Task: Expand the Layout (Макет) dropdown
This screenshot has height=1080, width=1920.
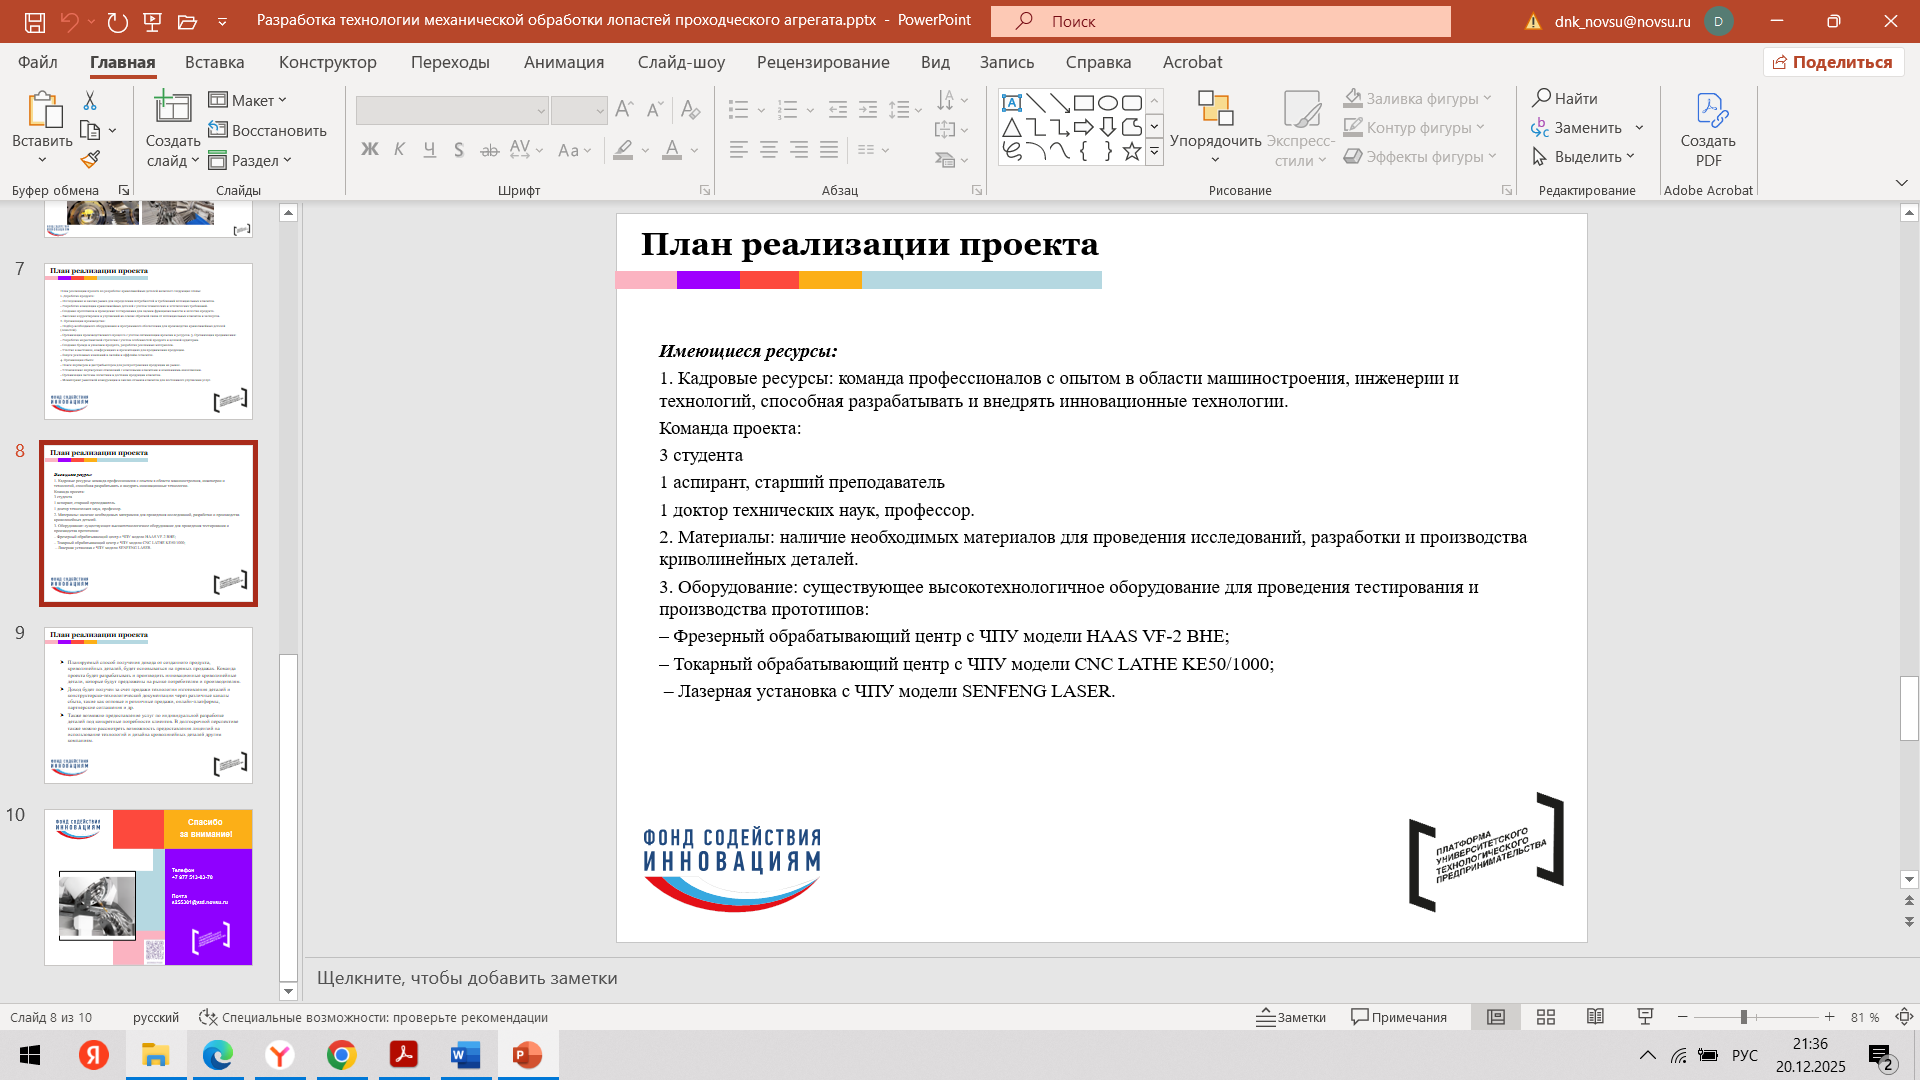Action: point(248,100)
